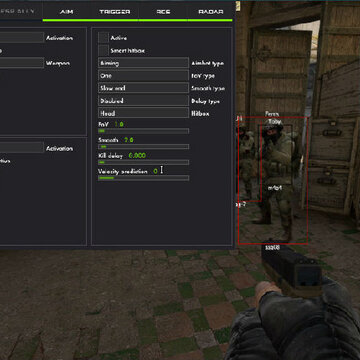Click the Velocity prediction slider
Screen dimensions: 360x360
point(143,178)
